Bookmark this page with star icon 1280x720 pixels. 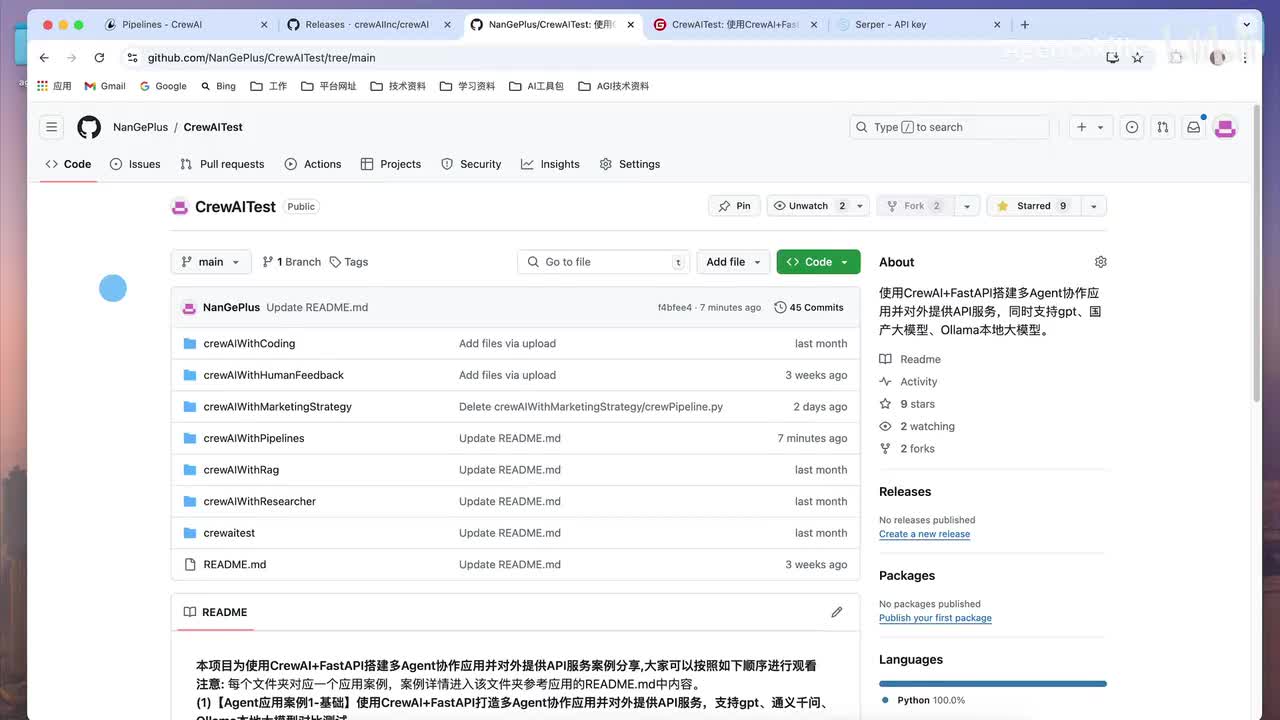[1137, 58]
